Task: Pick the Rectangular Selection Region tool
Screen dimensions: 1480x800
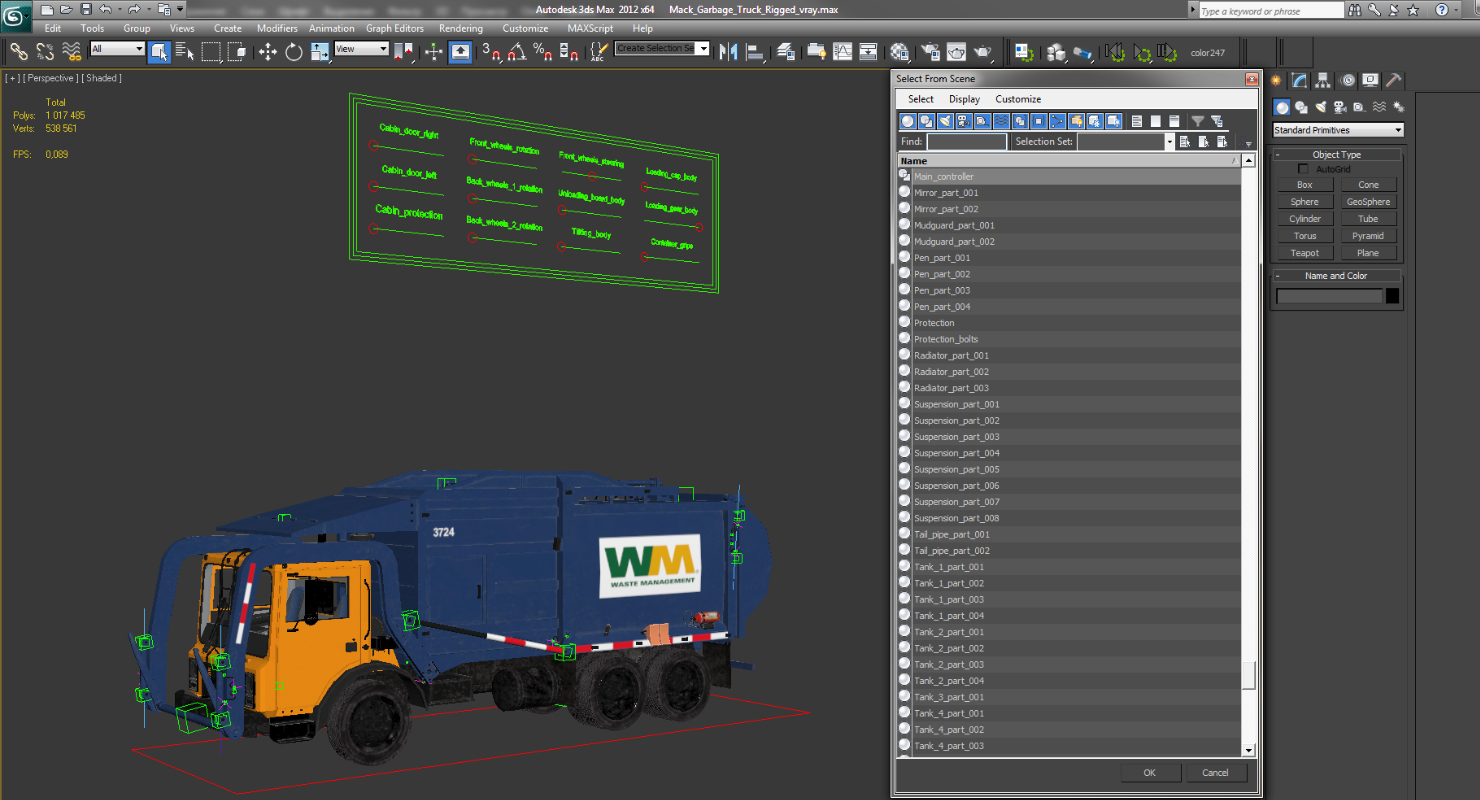Action: (x=211, y=51)
